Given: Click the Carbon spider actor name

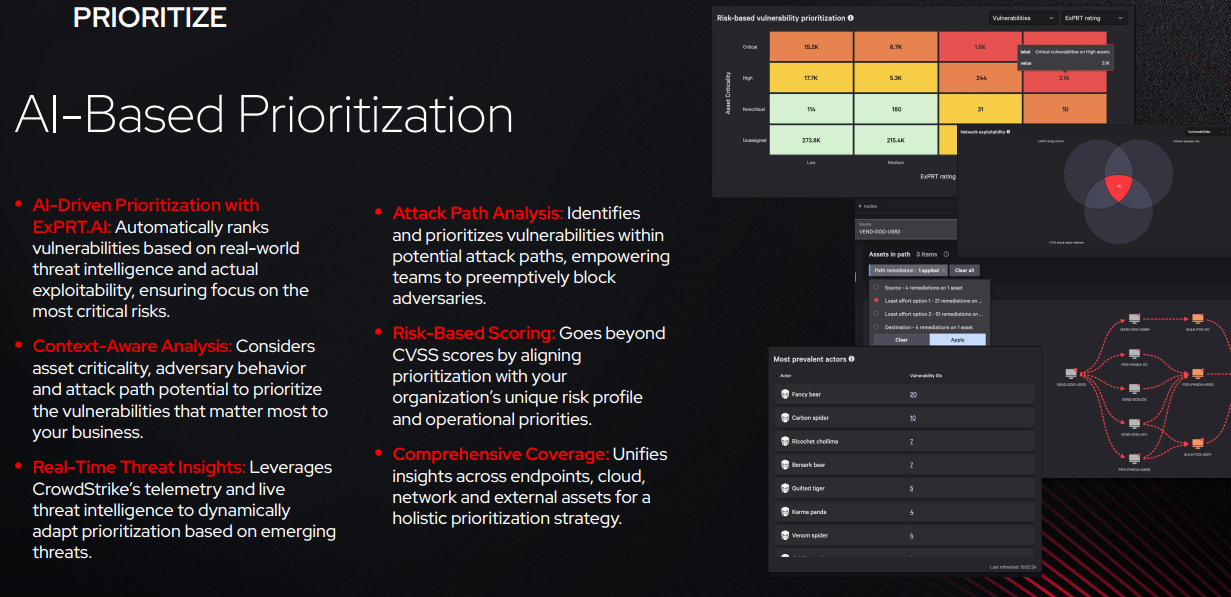Looking at the screenshot, I should pos(810,418).
